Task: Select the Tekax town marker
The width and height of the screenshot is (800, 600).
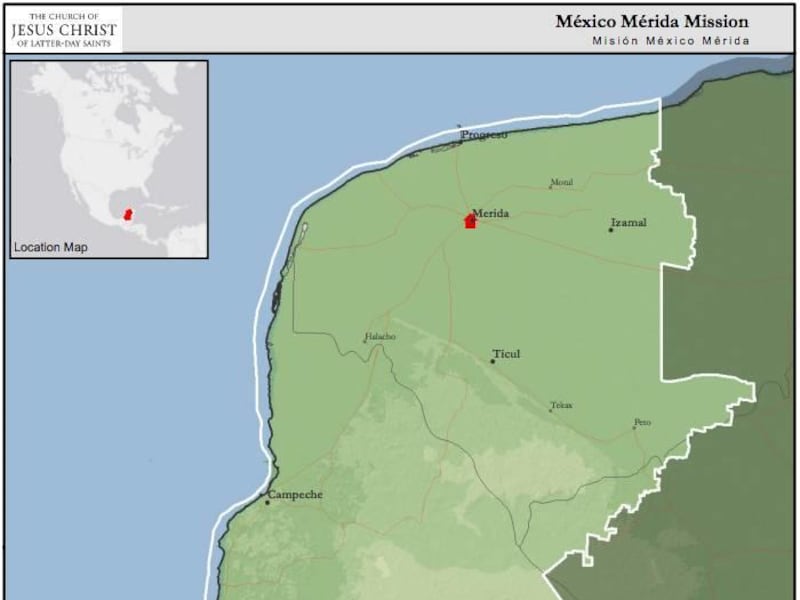Action: pyautogui.click(x=551, y=409)
